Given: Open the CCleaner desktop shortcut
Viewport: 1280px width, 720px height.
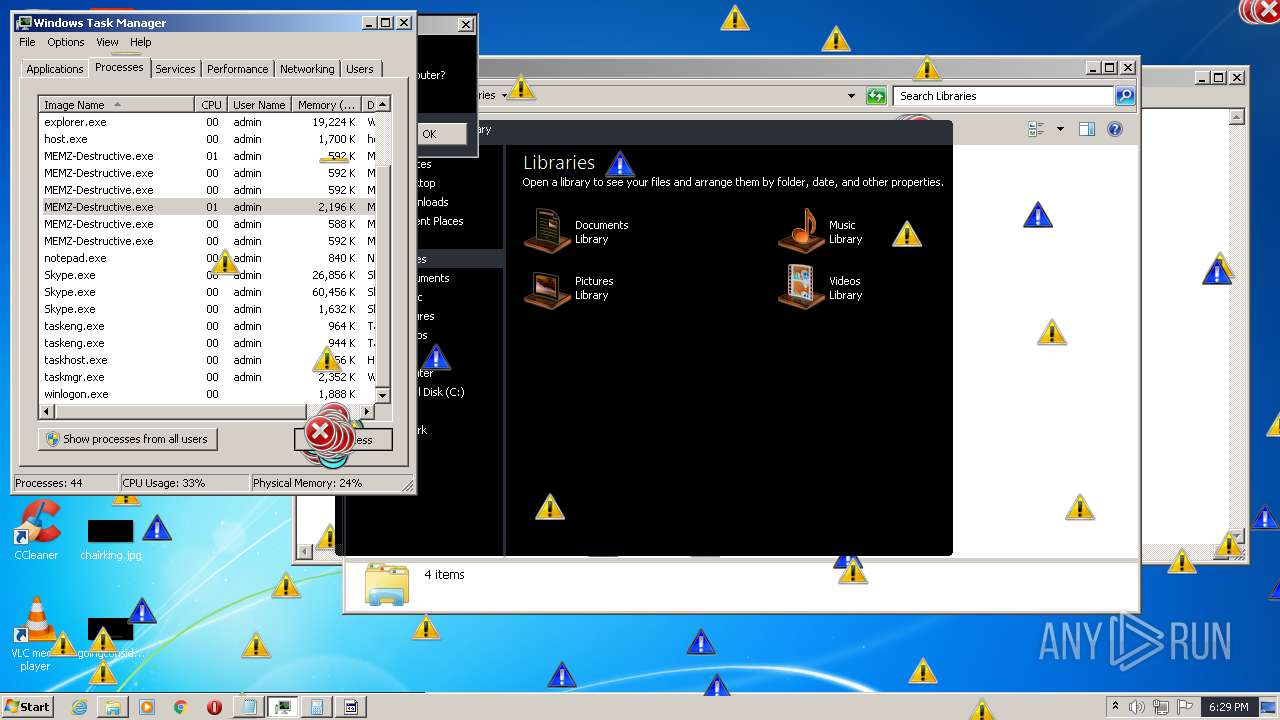Looking at the screenshot, I should [37, 530].
